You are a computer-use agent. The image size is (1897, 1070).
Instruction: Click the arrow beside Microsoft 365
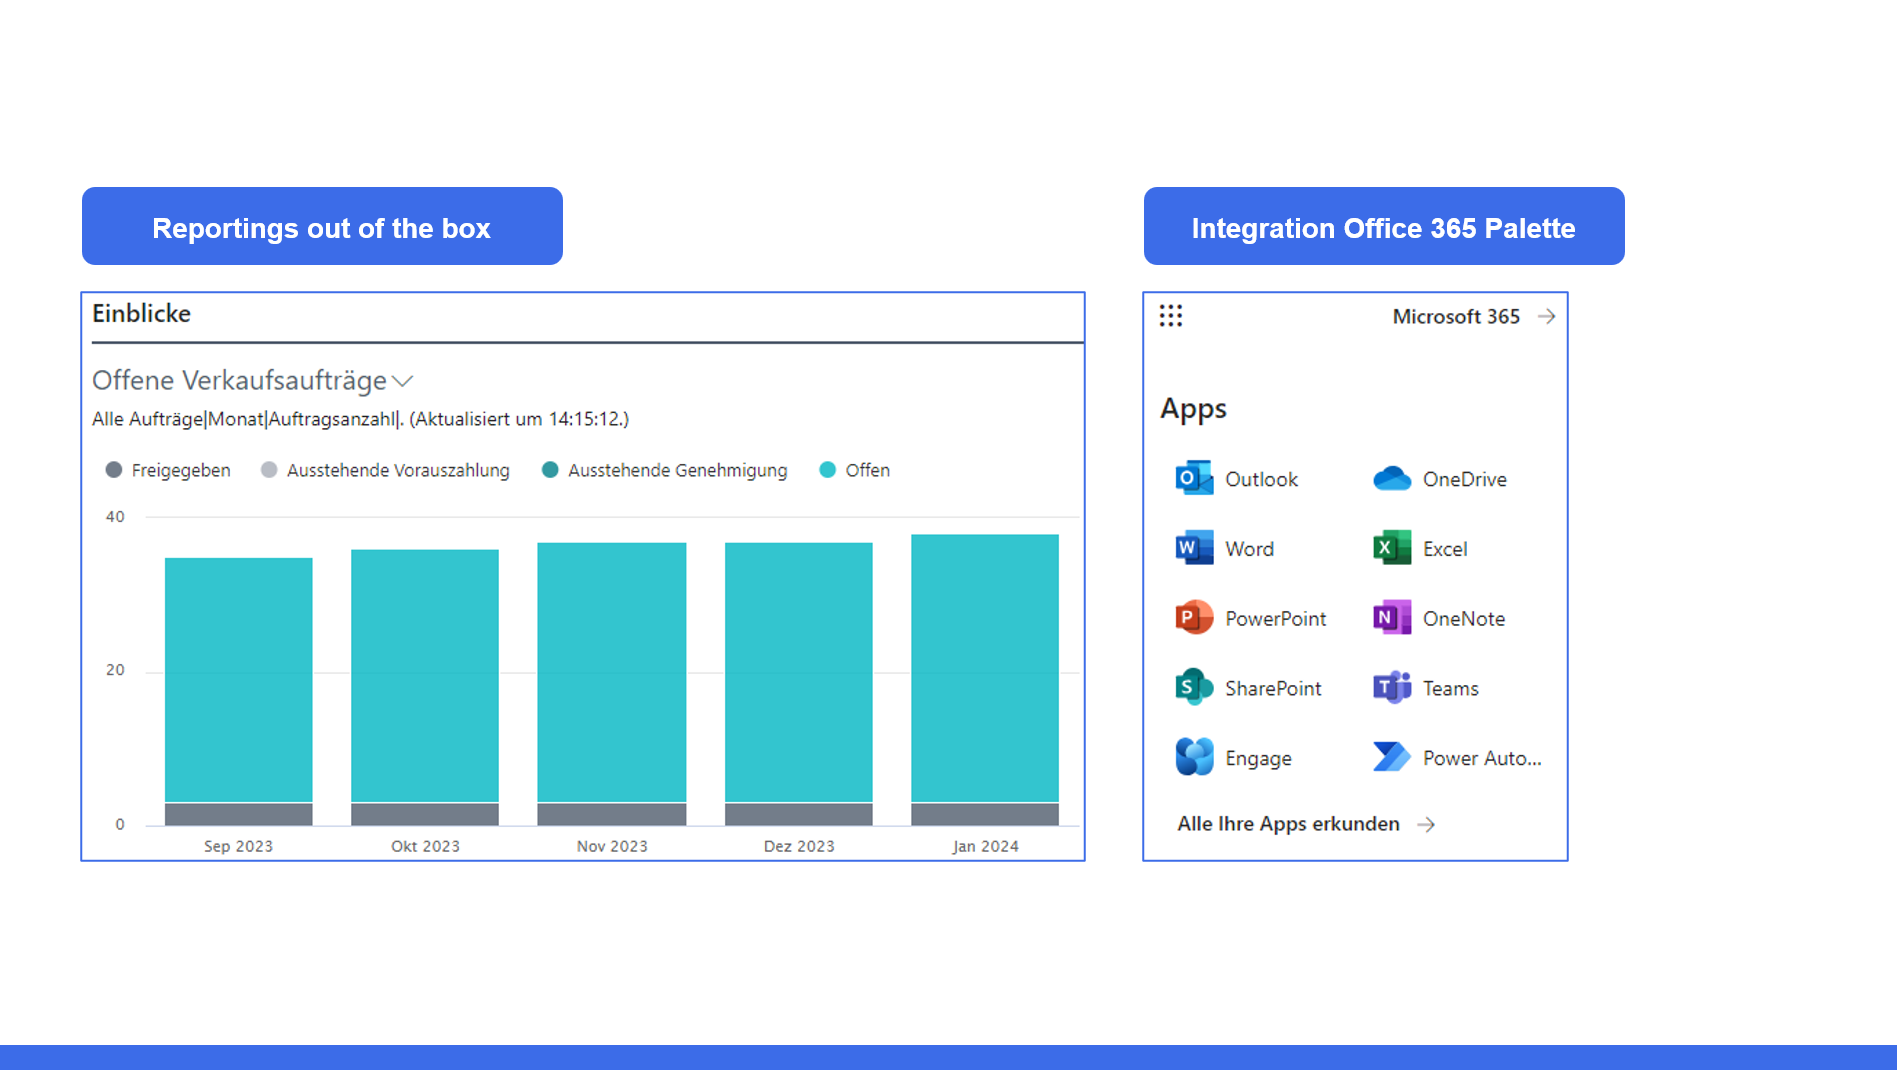[1547, 316]
